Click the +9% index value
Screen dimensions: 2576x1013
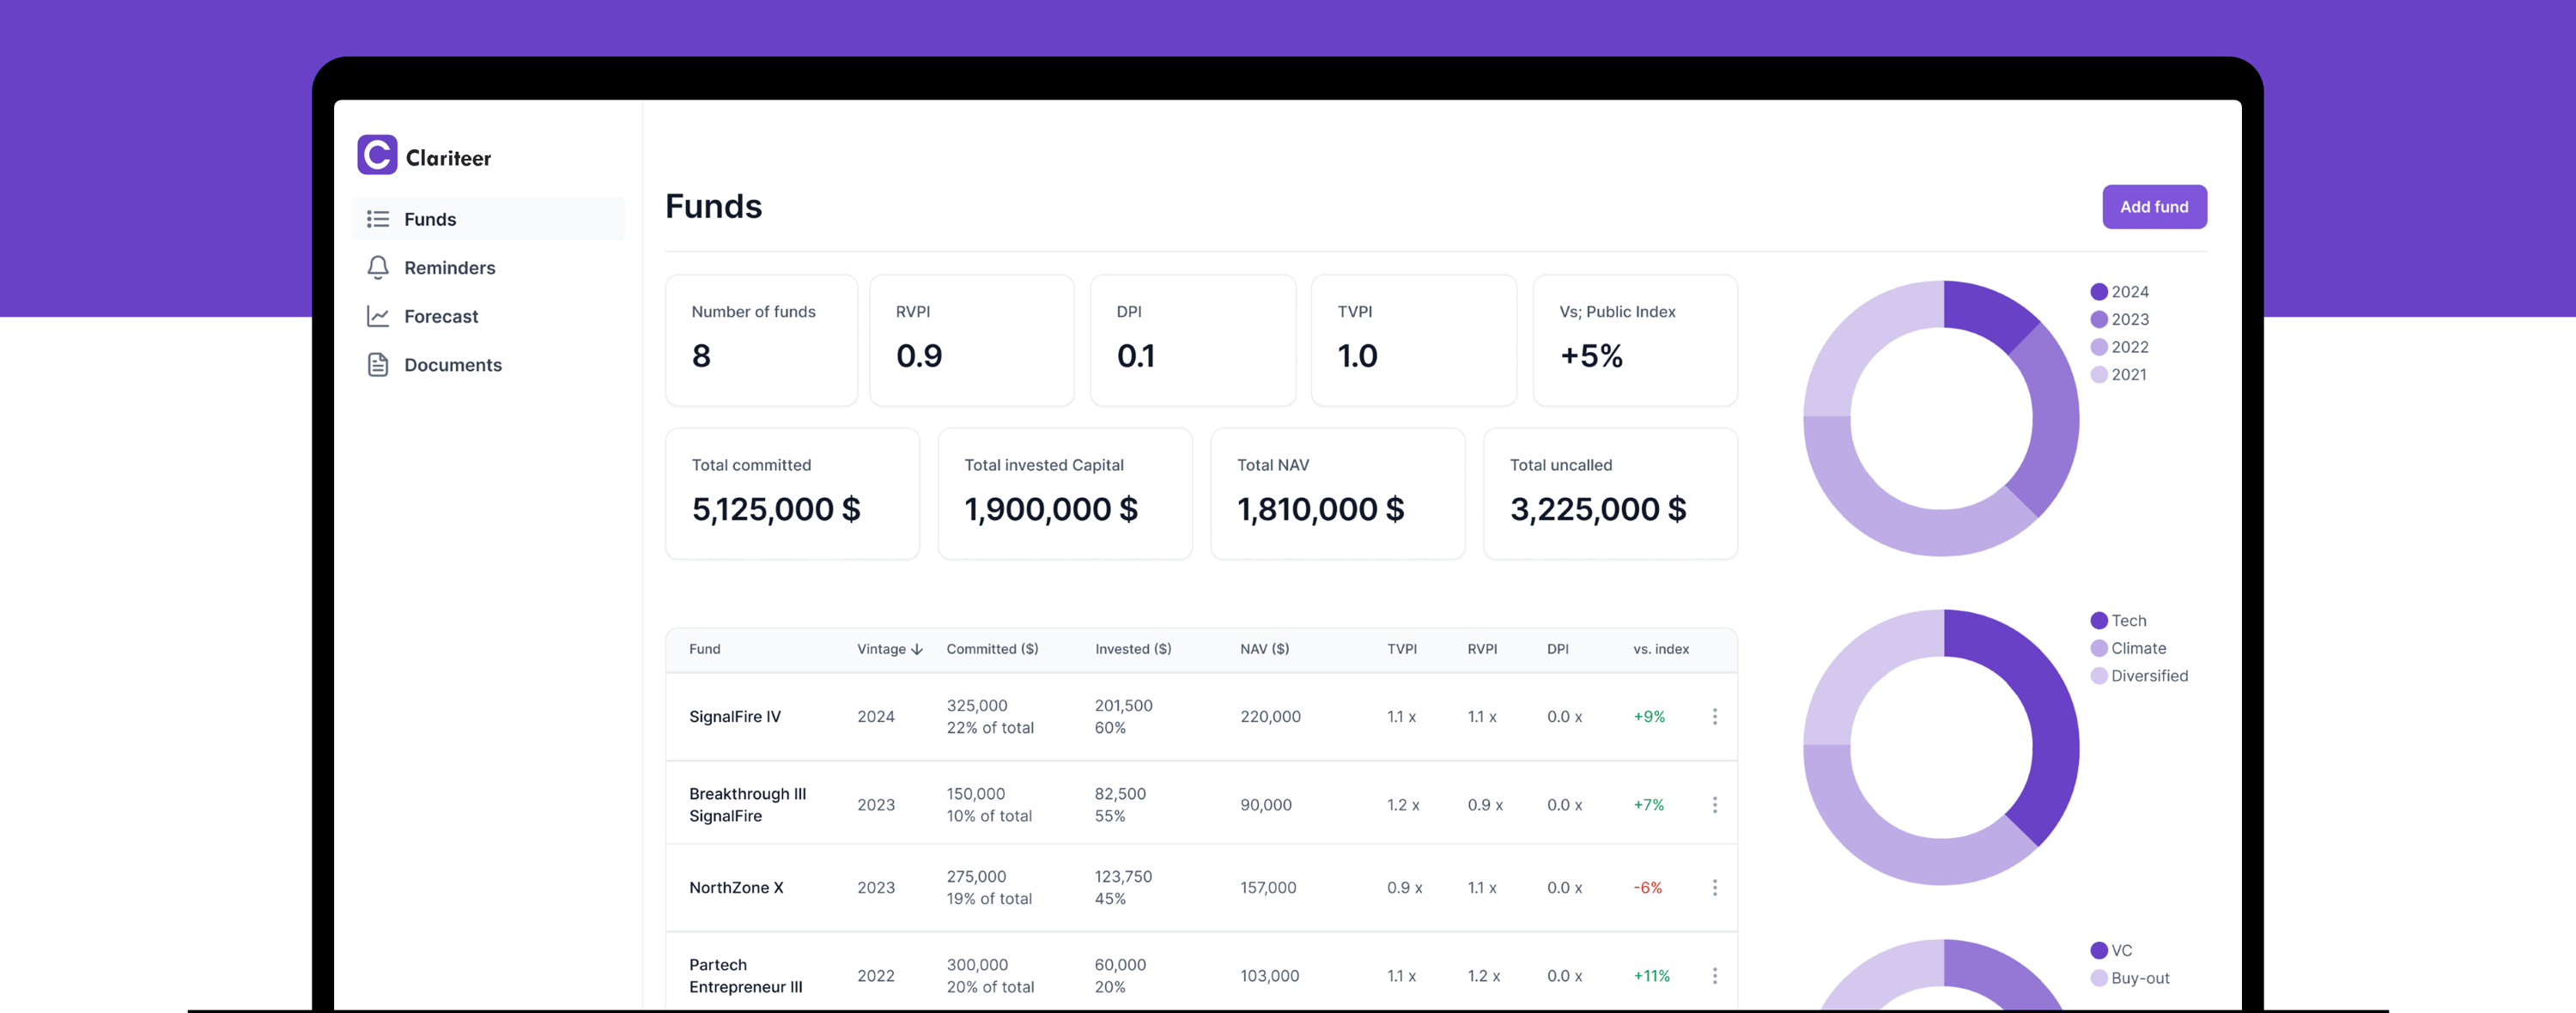click(1649, 717)
